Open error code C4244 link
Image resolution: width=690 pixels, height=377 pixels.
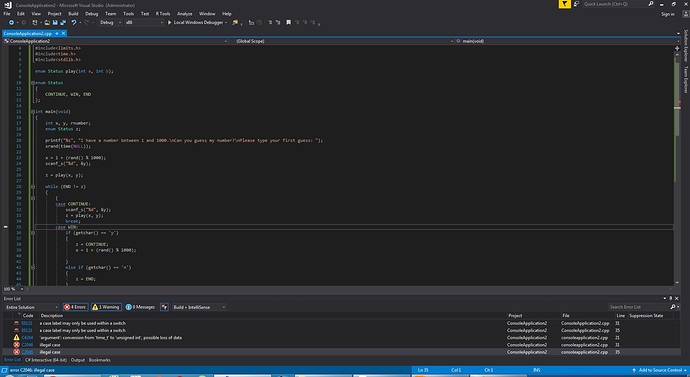pyautogui.click(x=27, y=337)
